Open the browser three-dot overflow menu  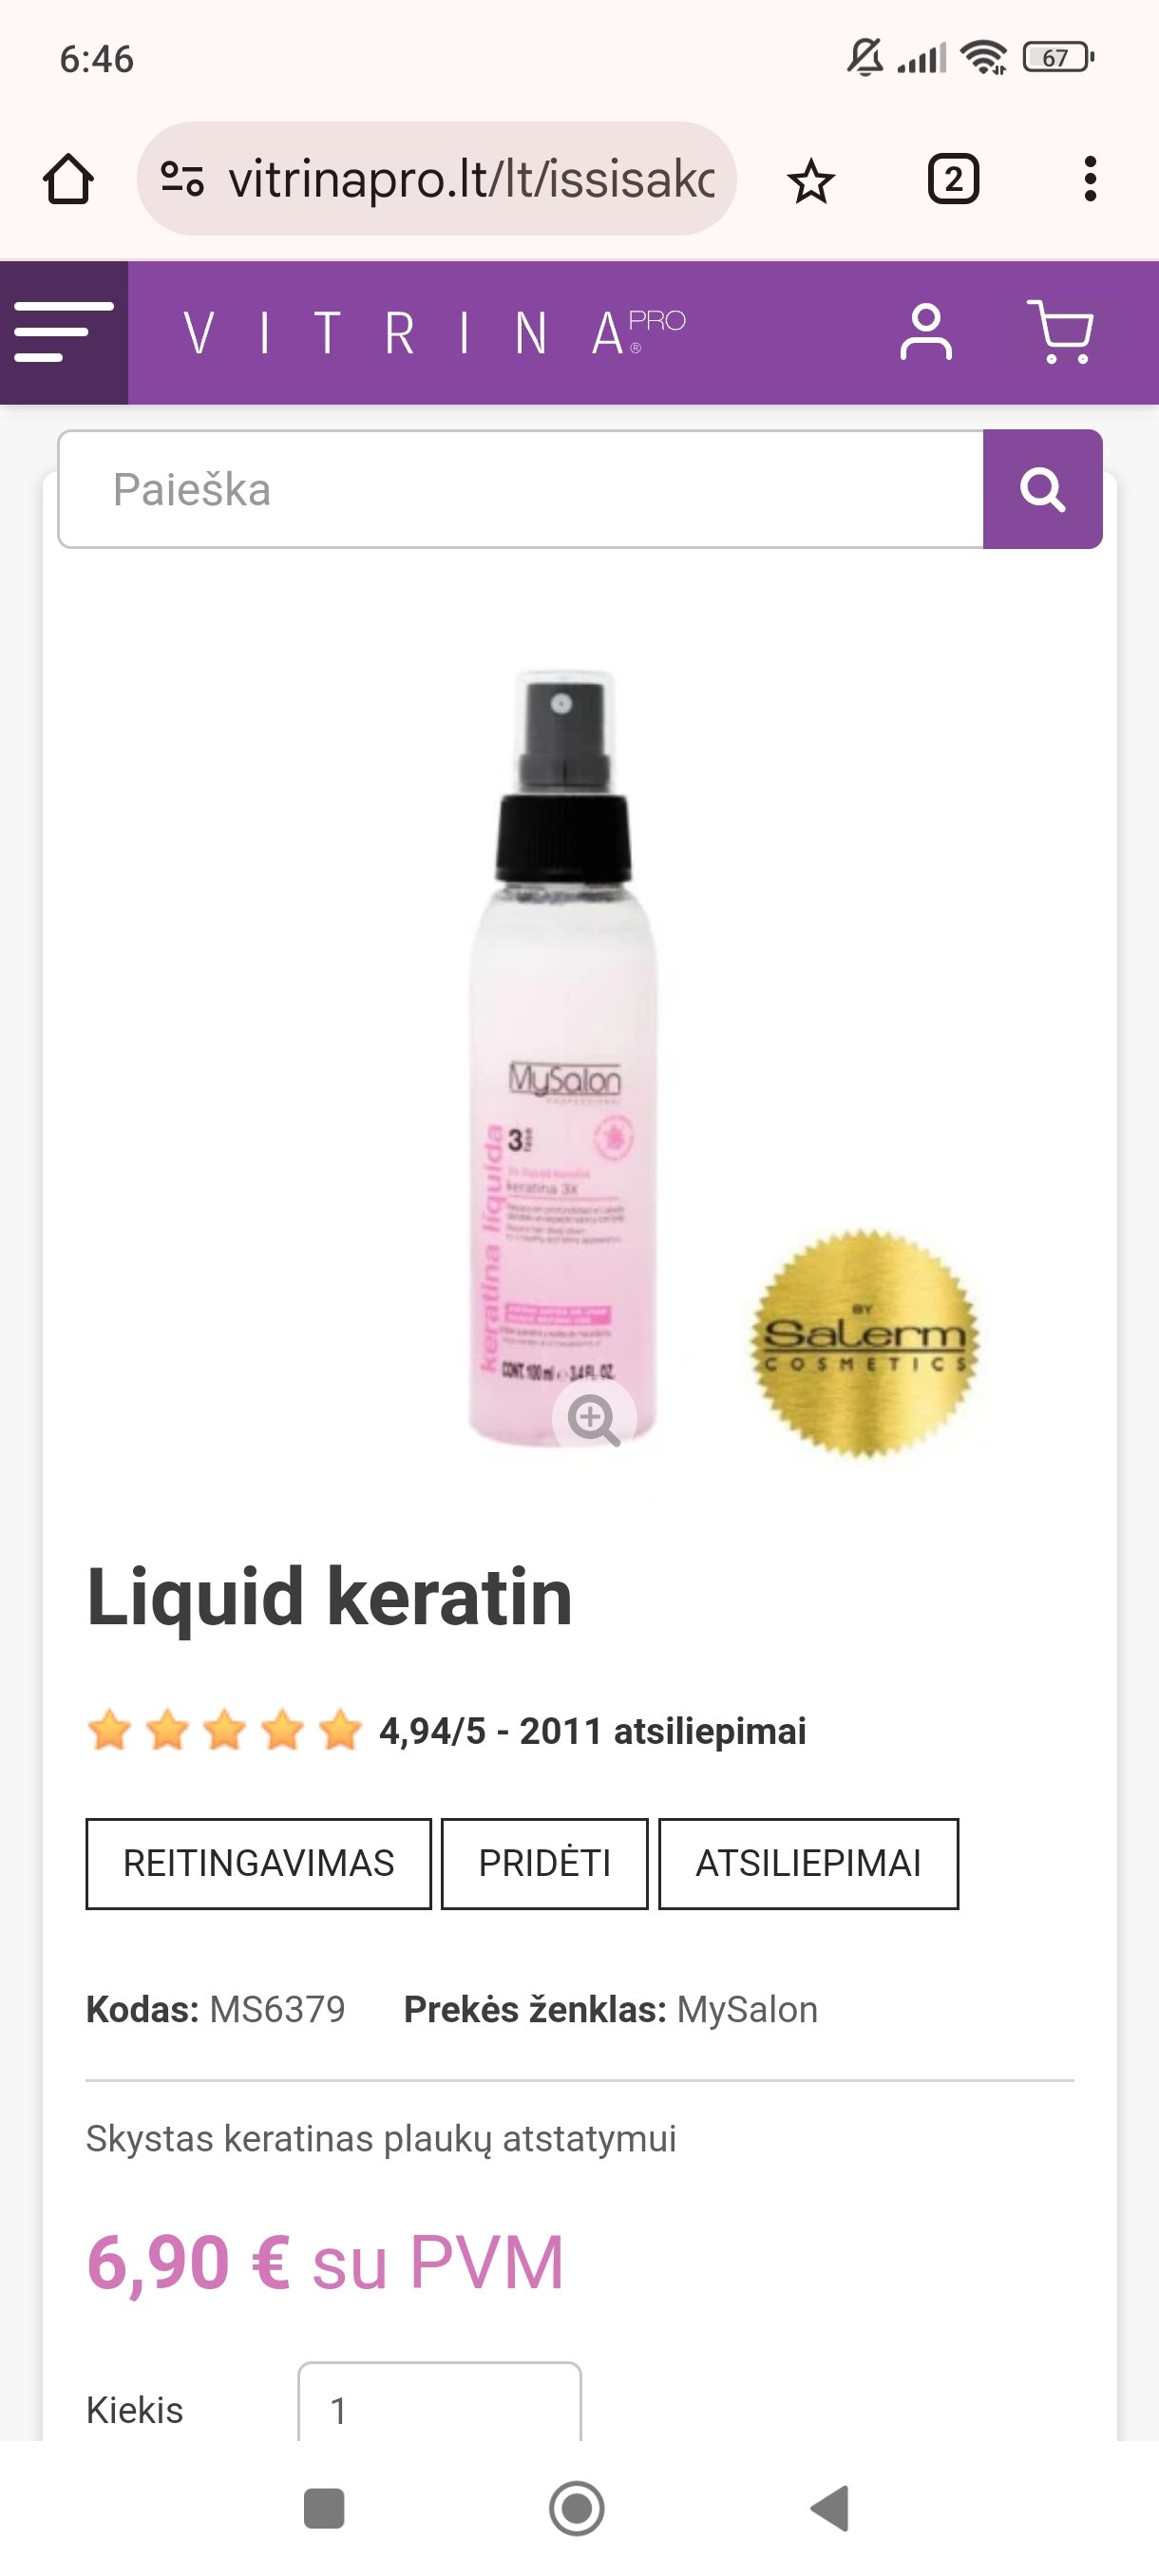click(1090, 180)
